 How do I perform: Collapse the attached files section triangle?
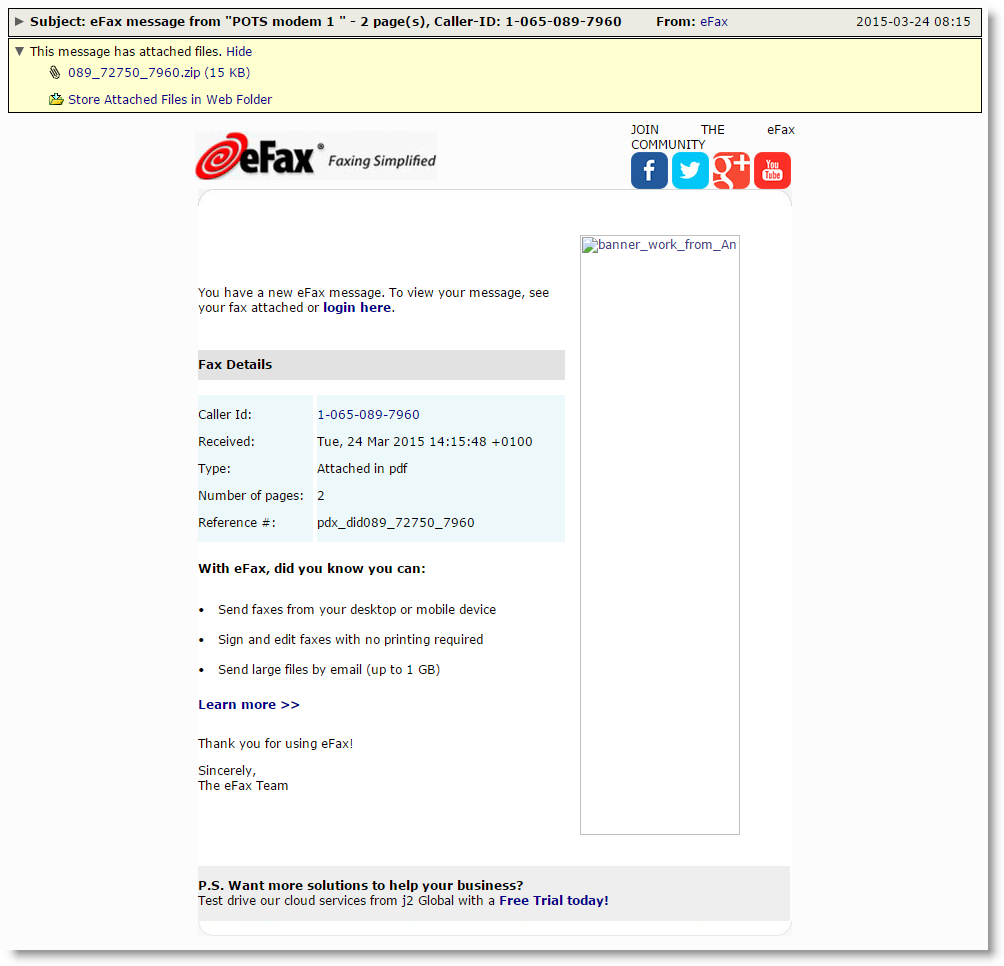(19, 51)
